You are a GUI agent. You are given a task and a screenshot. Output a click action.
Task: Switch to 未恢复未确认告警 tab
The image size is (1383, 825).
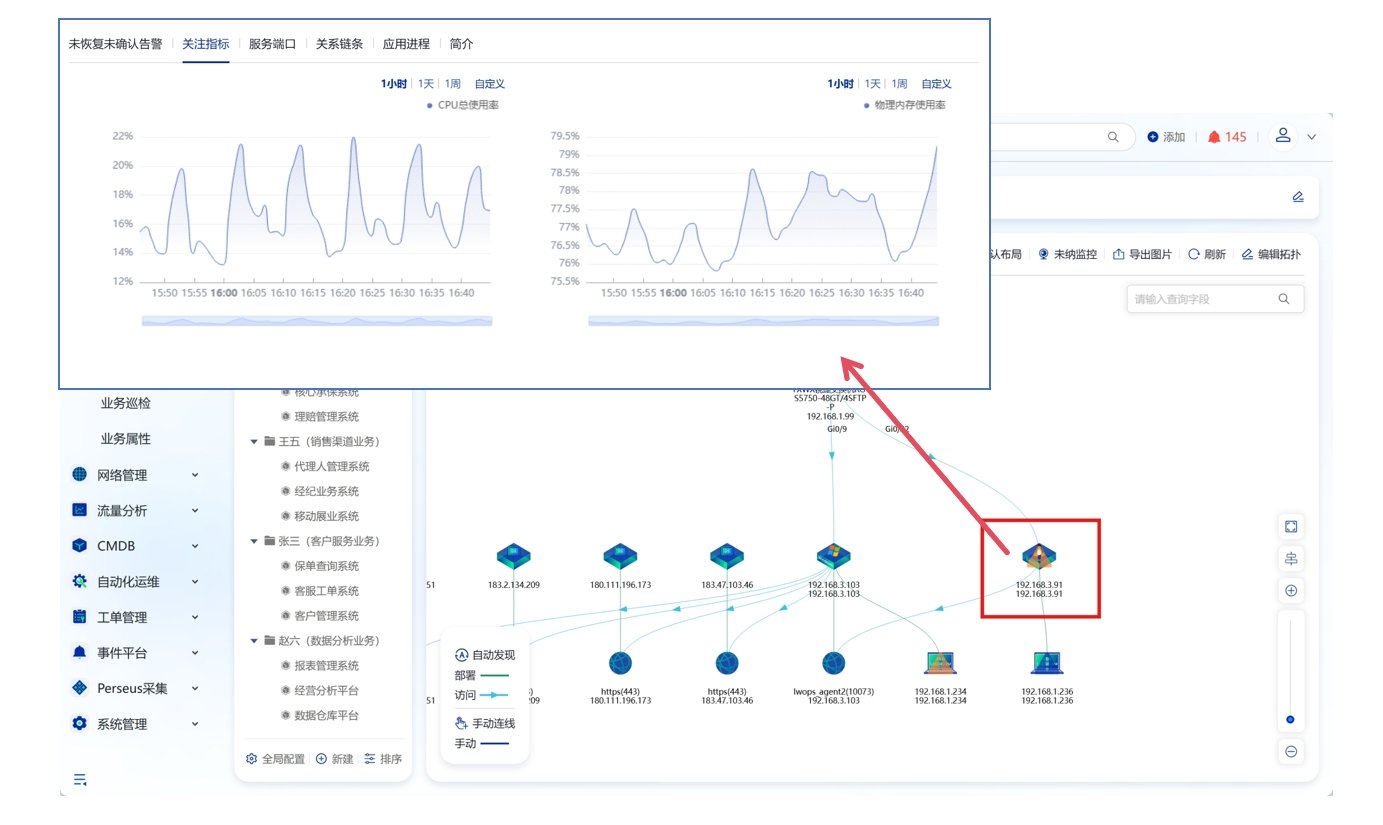[x=115, y=44]
